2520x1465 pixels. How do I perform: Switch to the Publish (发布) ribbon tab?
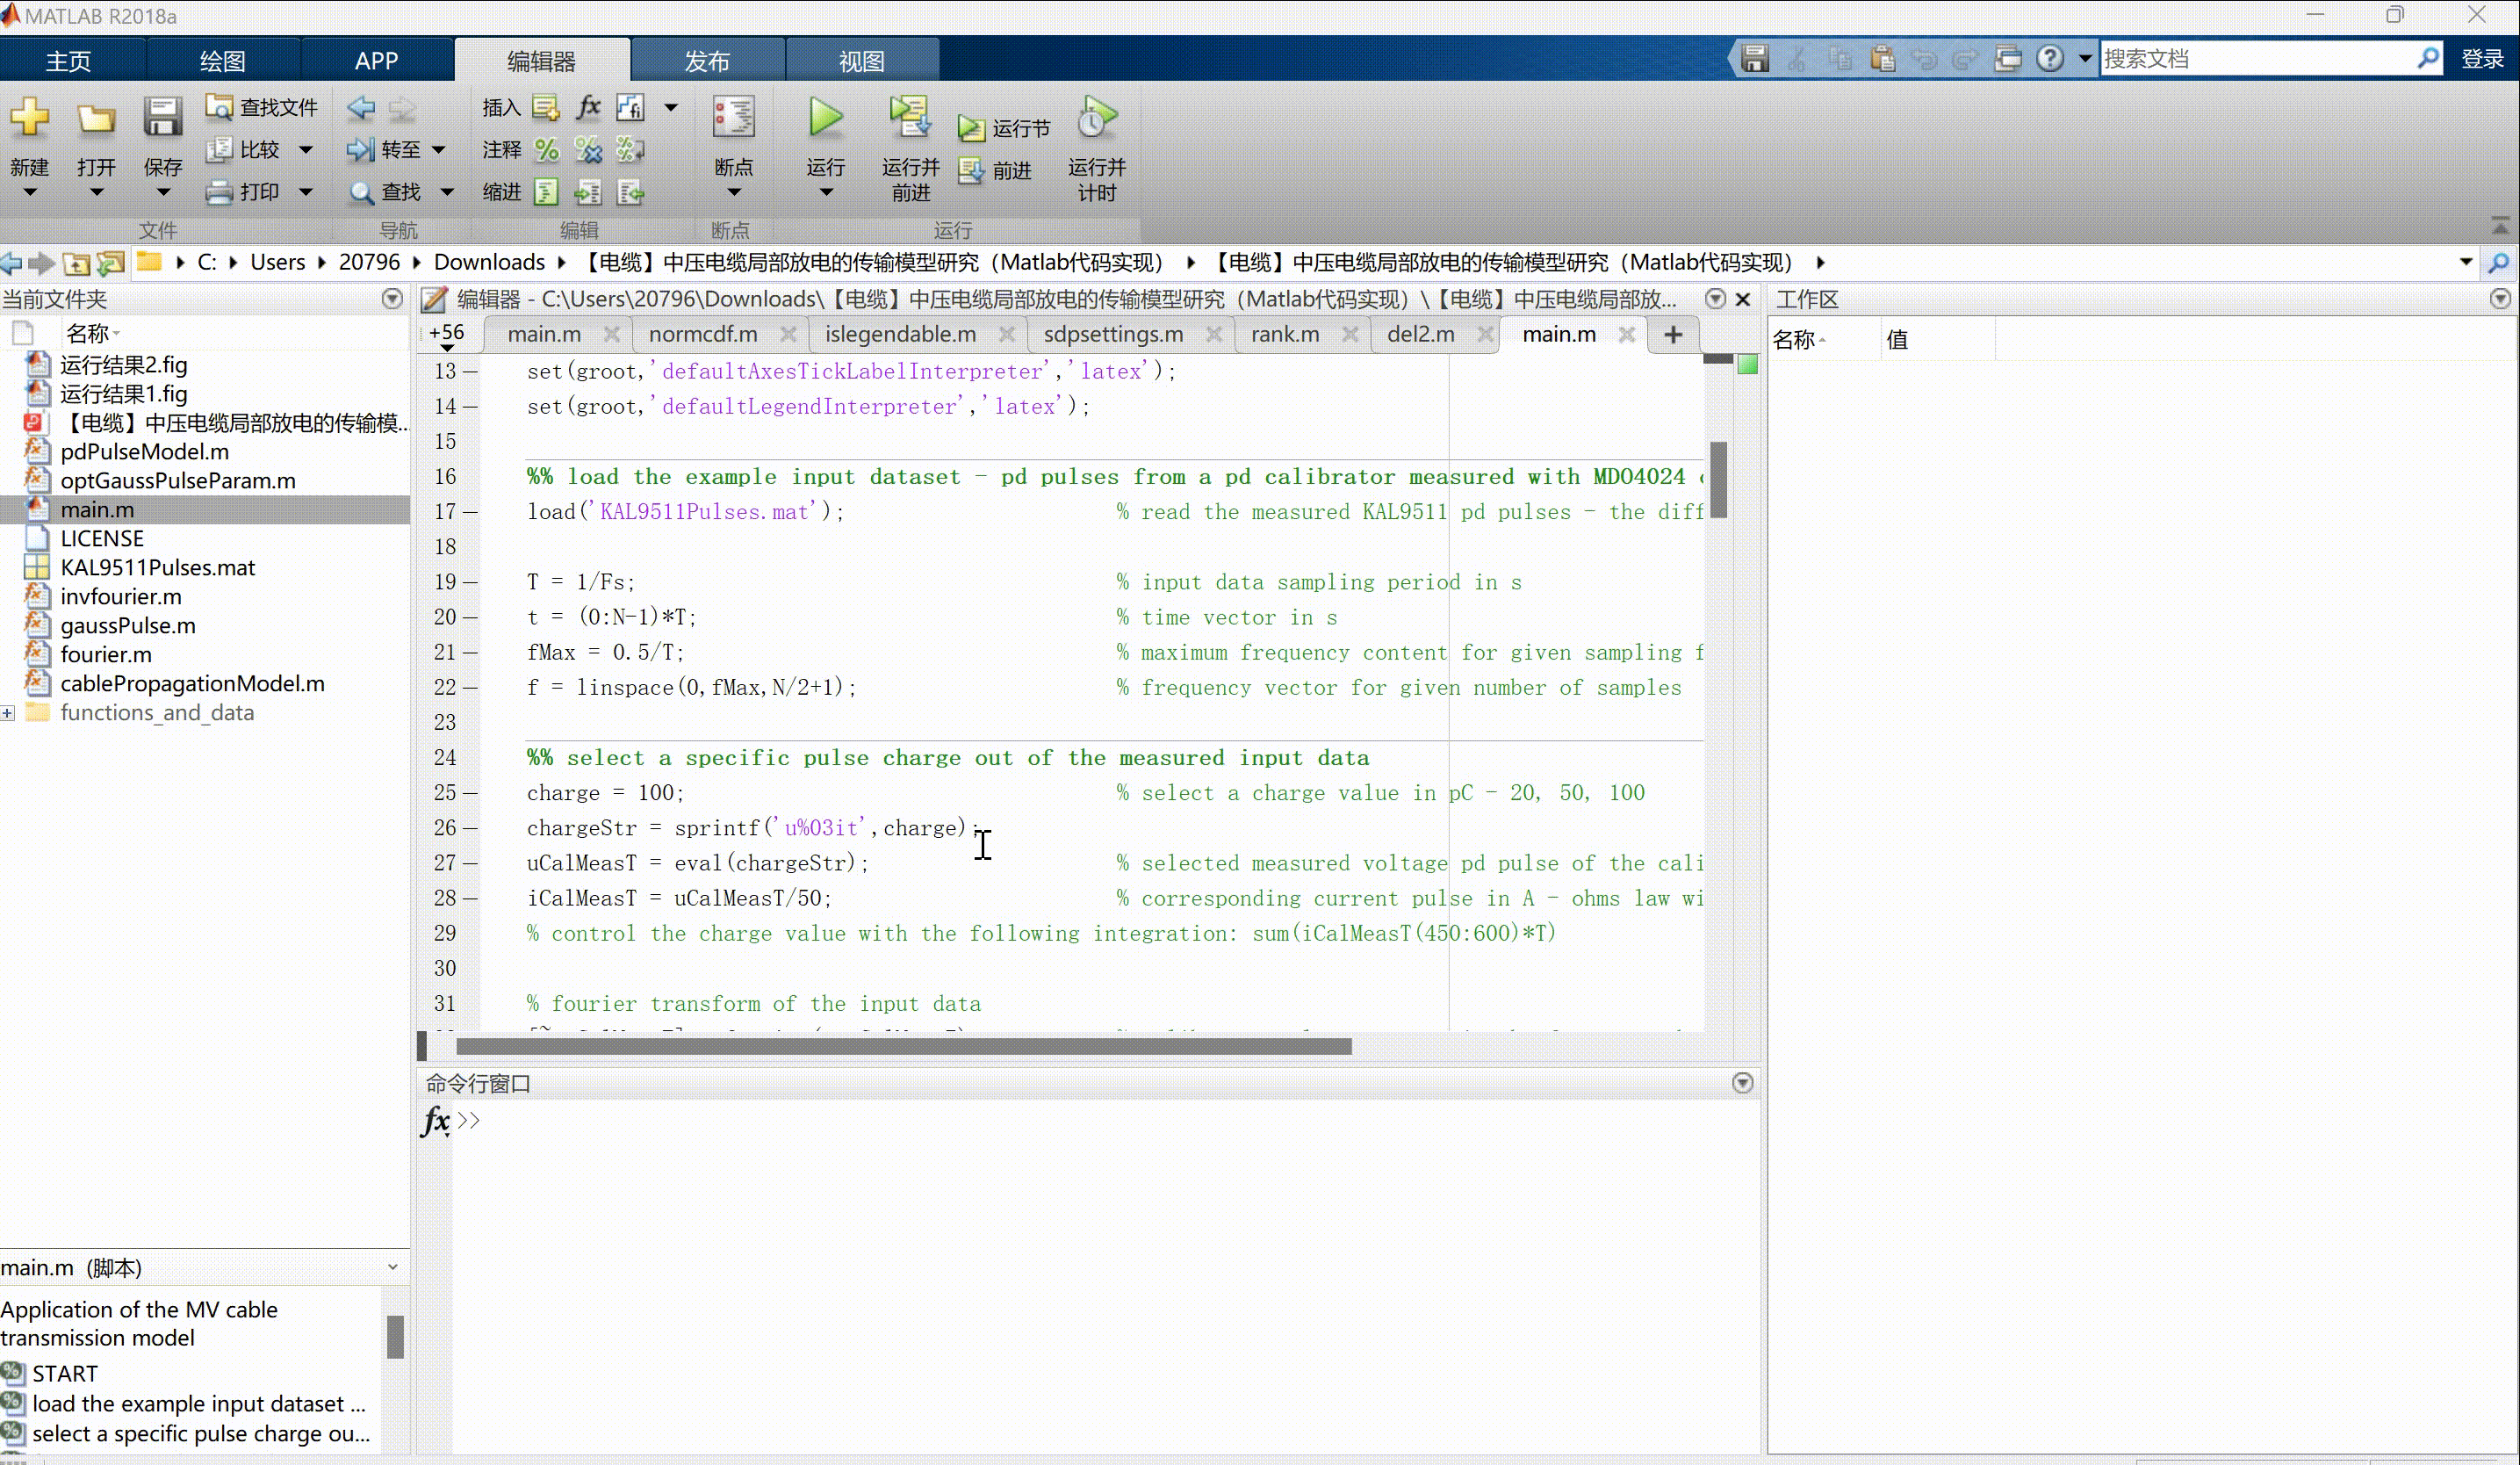[707, 61]
